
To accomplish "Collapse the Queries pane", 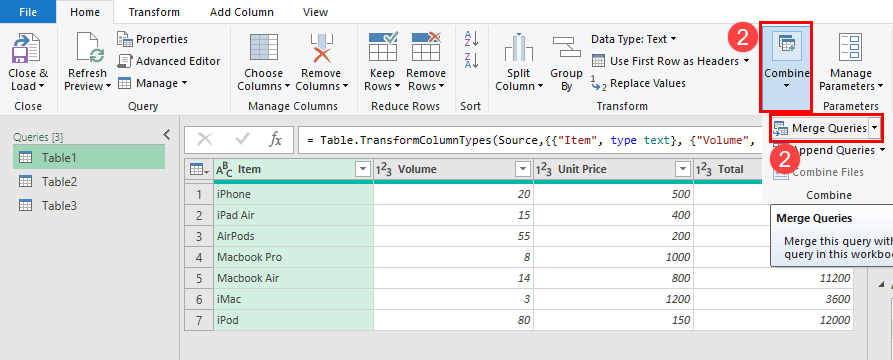I will coord(167,134).
